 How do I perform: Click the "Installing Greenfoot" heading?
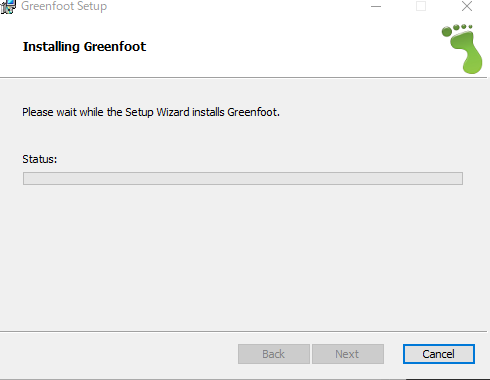click(x=84, y=47)
